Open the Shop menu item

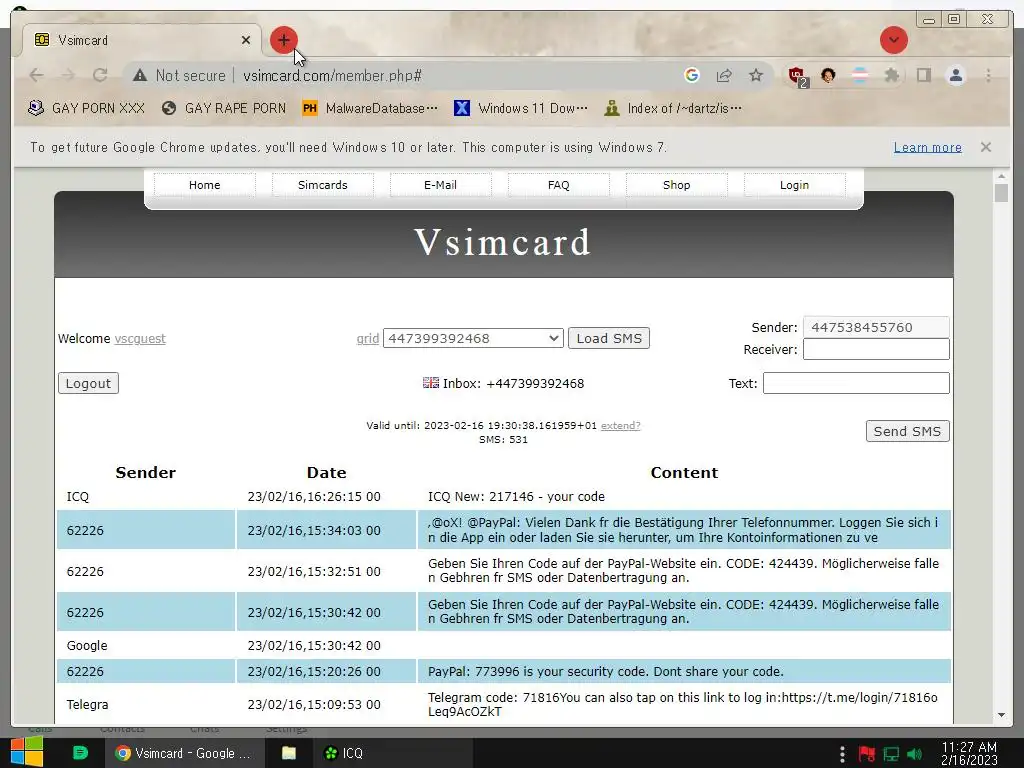(677, 185)
